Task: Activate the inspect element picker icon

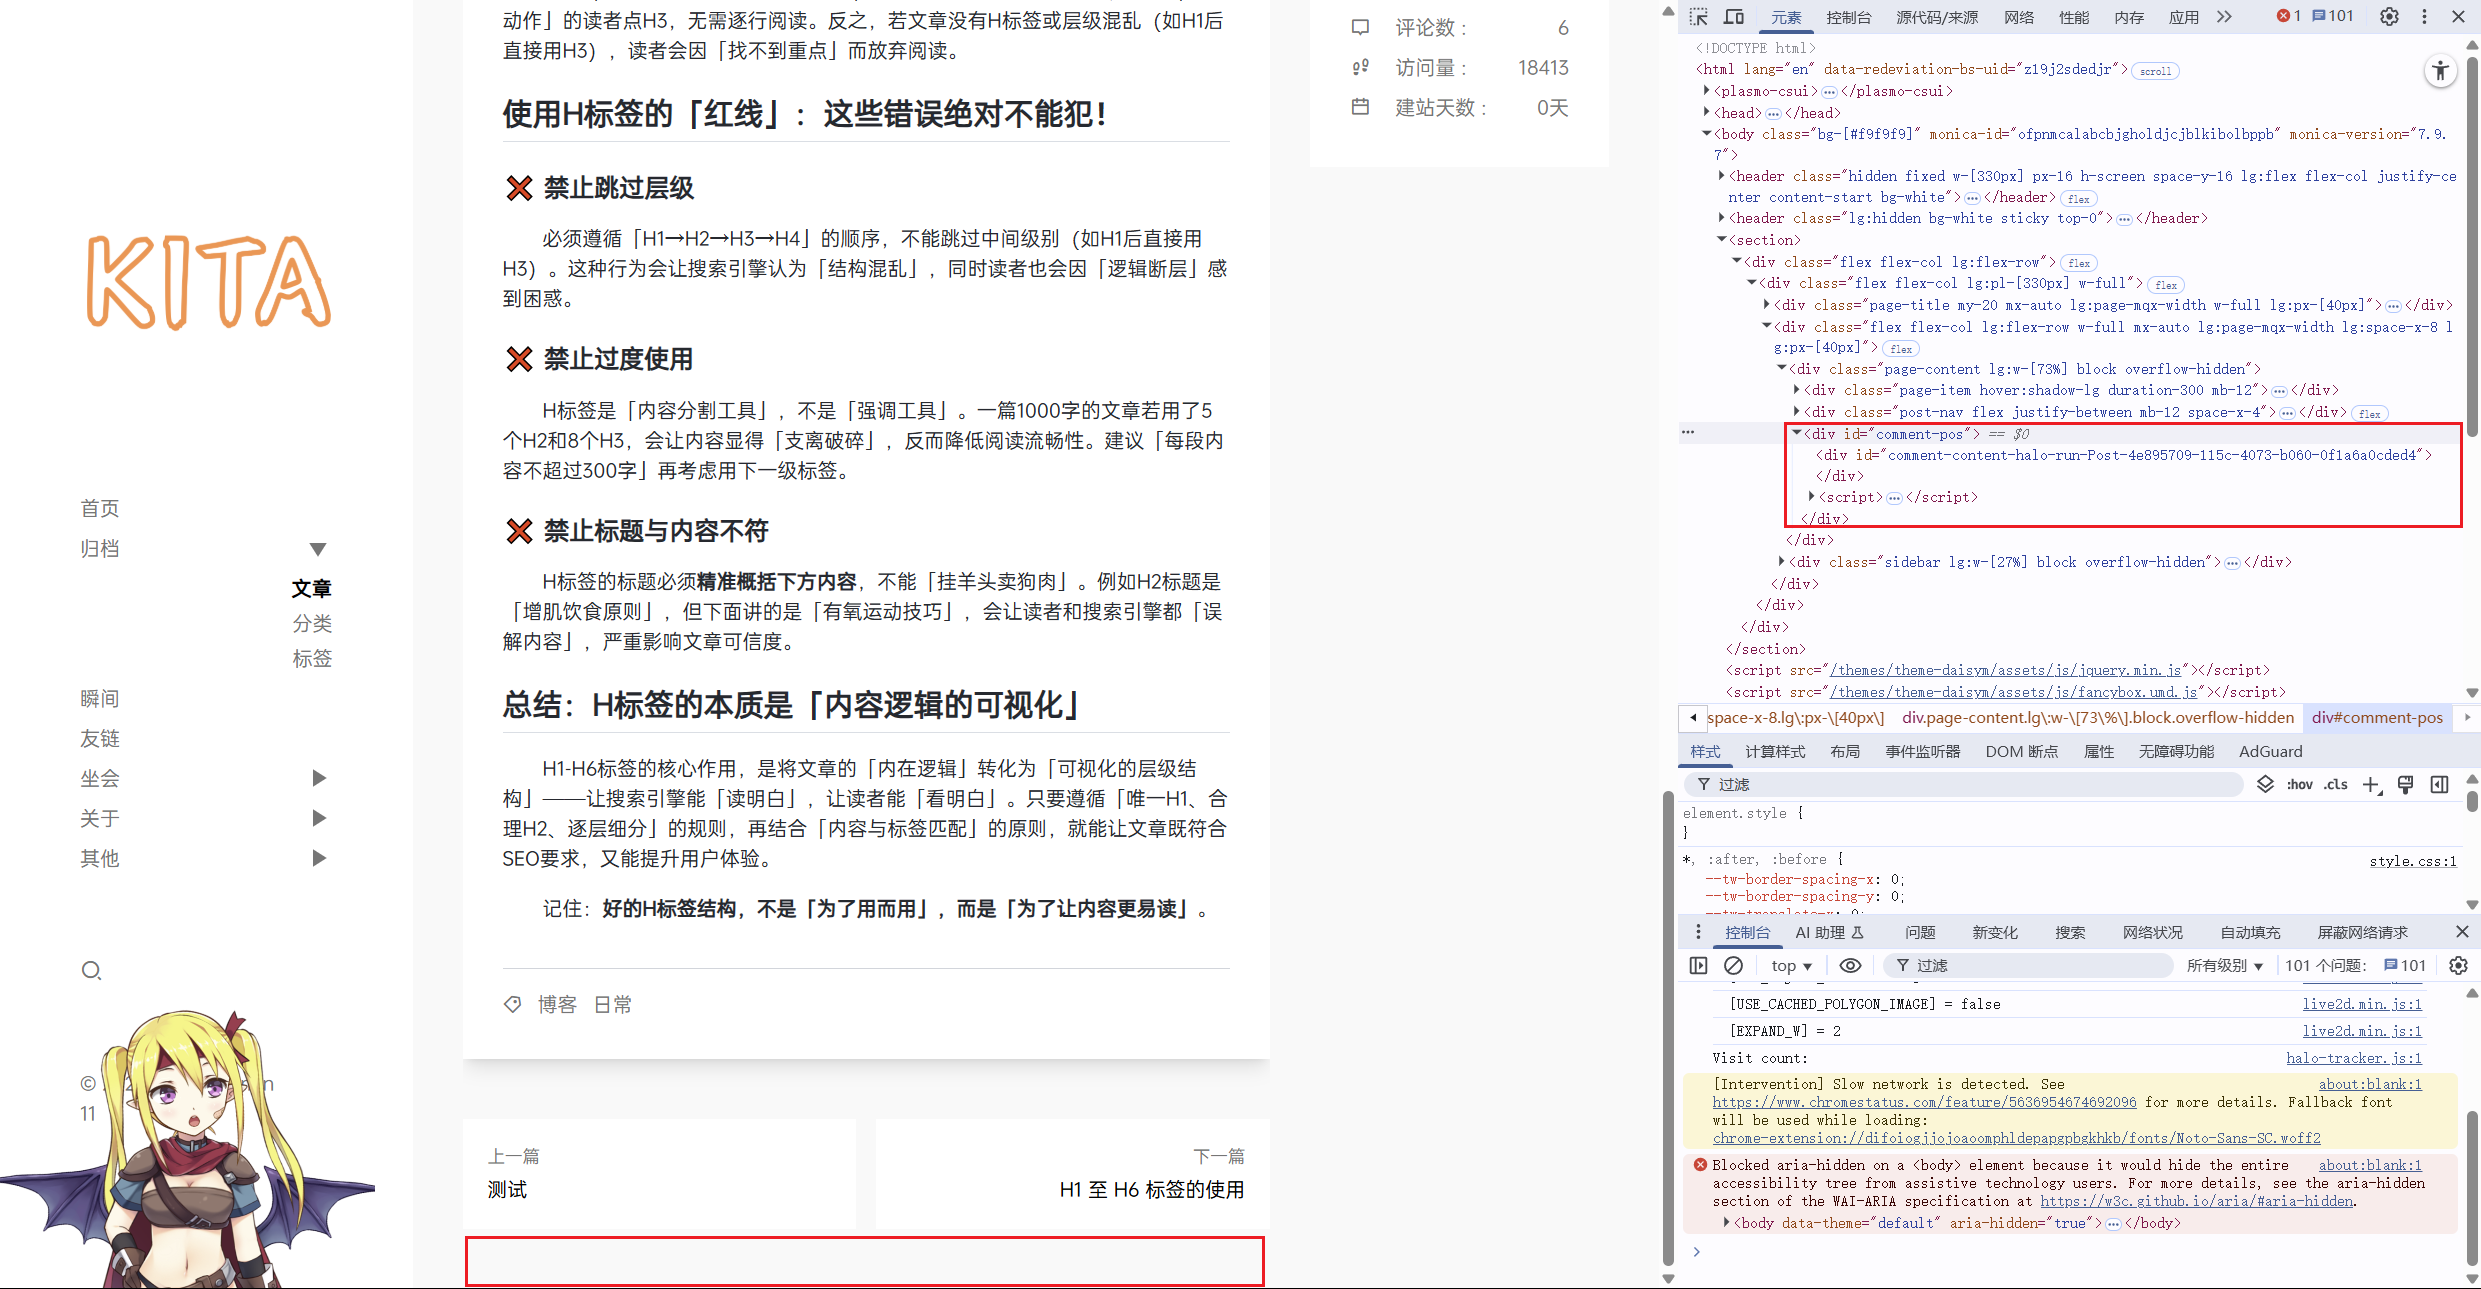Action: (1699, 17)
